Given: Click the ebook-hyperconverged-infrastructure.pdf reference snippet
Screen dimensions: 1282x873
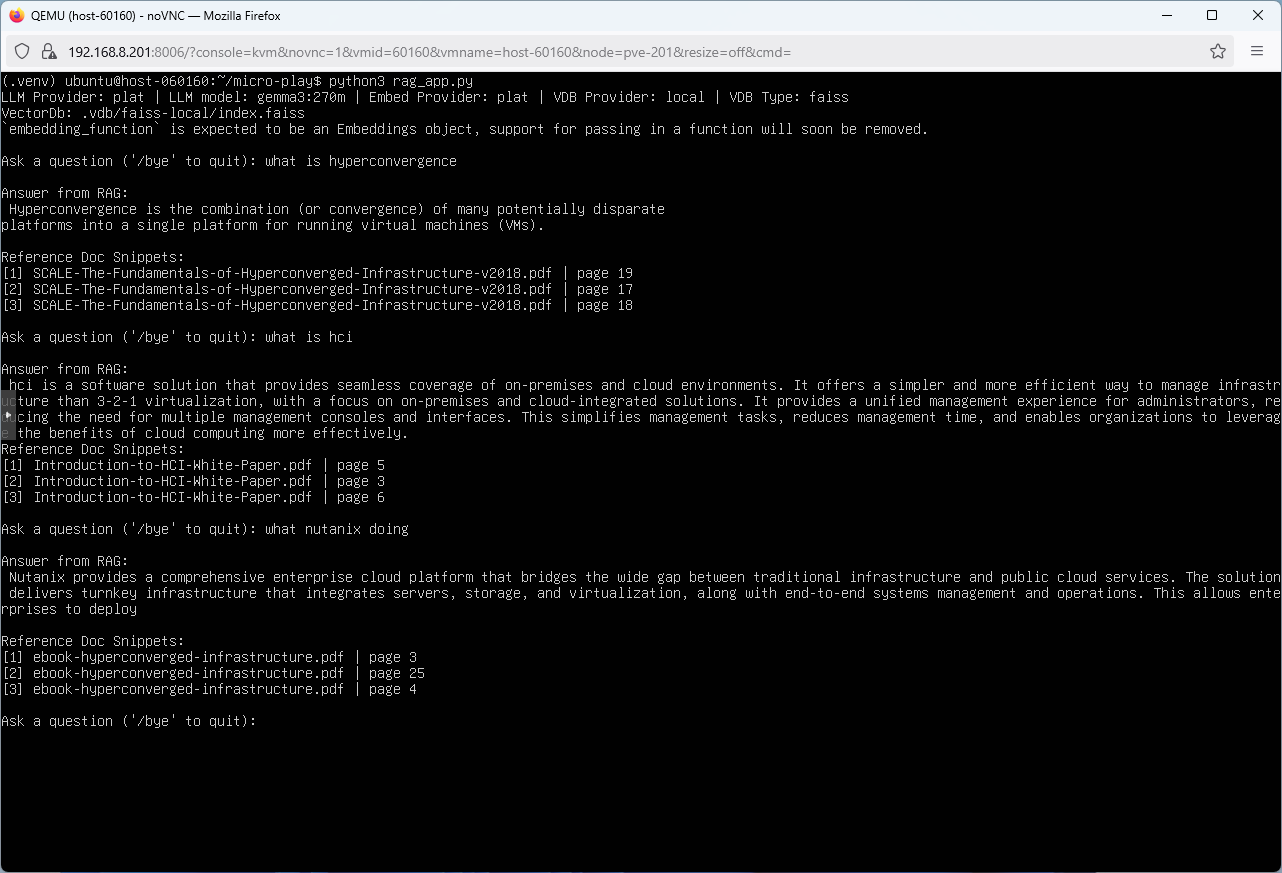Looking at the screenshot, I should (187, 657).
